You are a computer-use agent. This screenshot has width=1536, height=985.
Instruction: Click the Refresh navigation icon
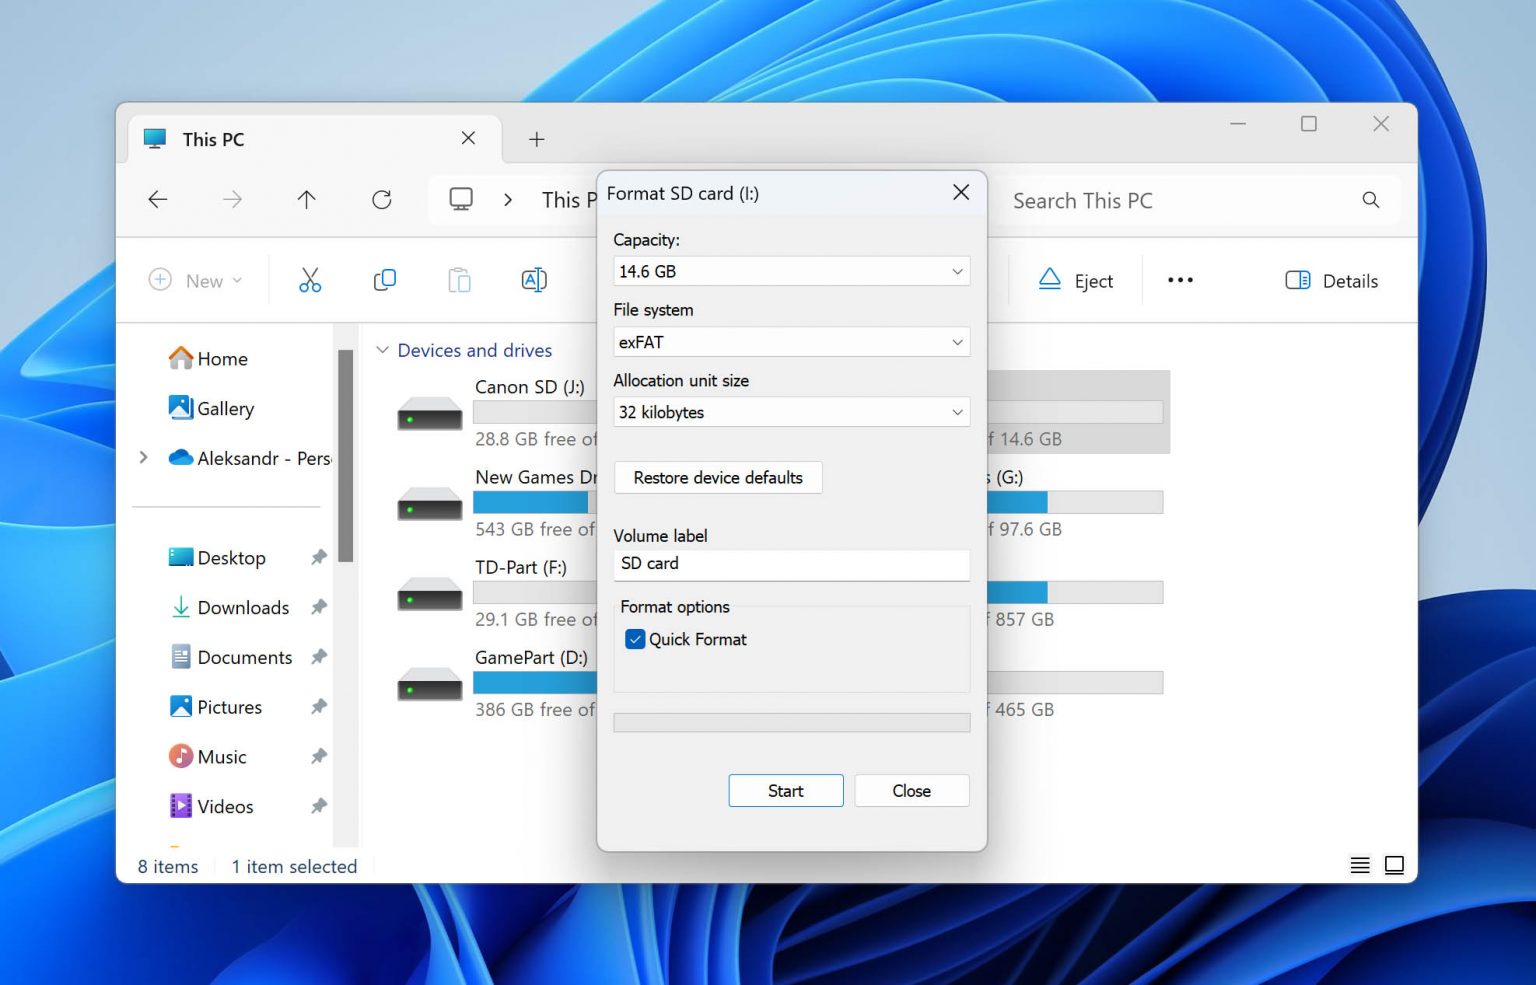(x=382, y=200)
